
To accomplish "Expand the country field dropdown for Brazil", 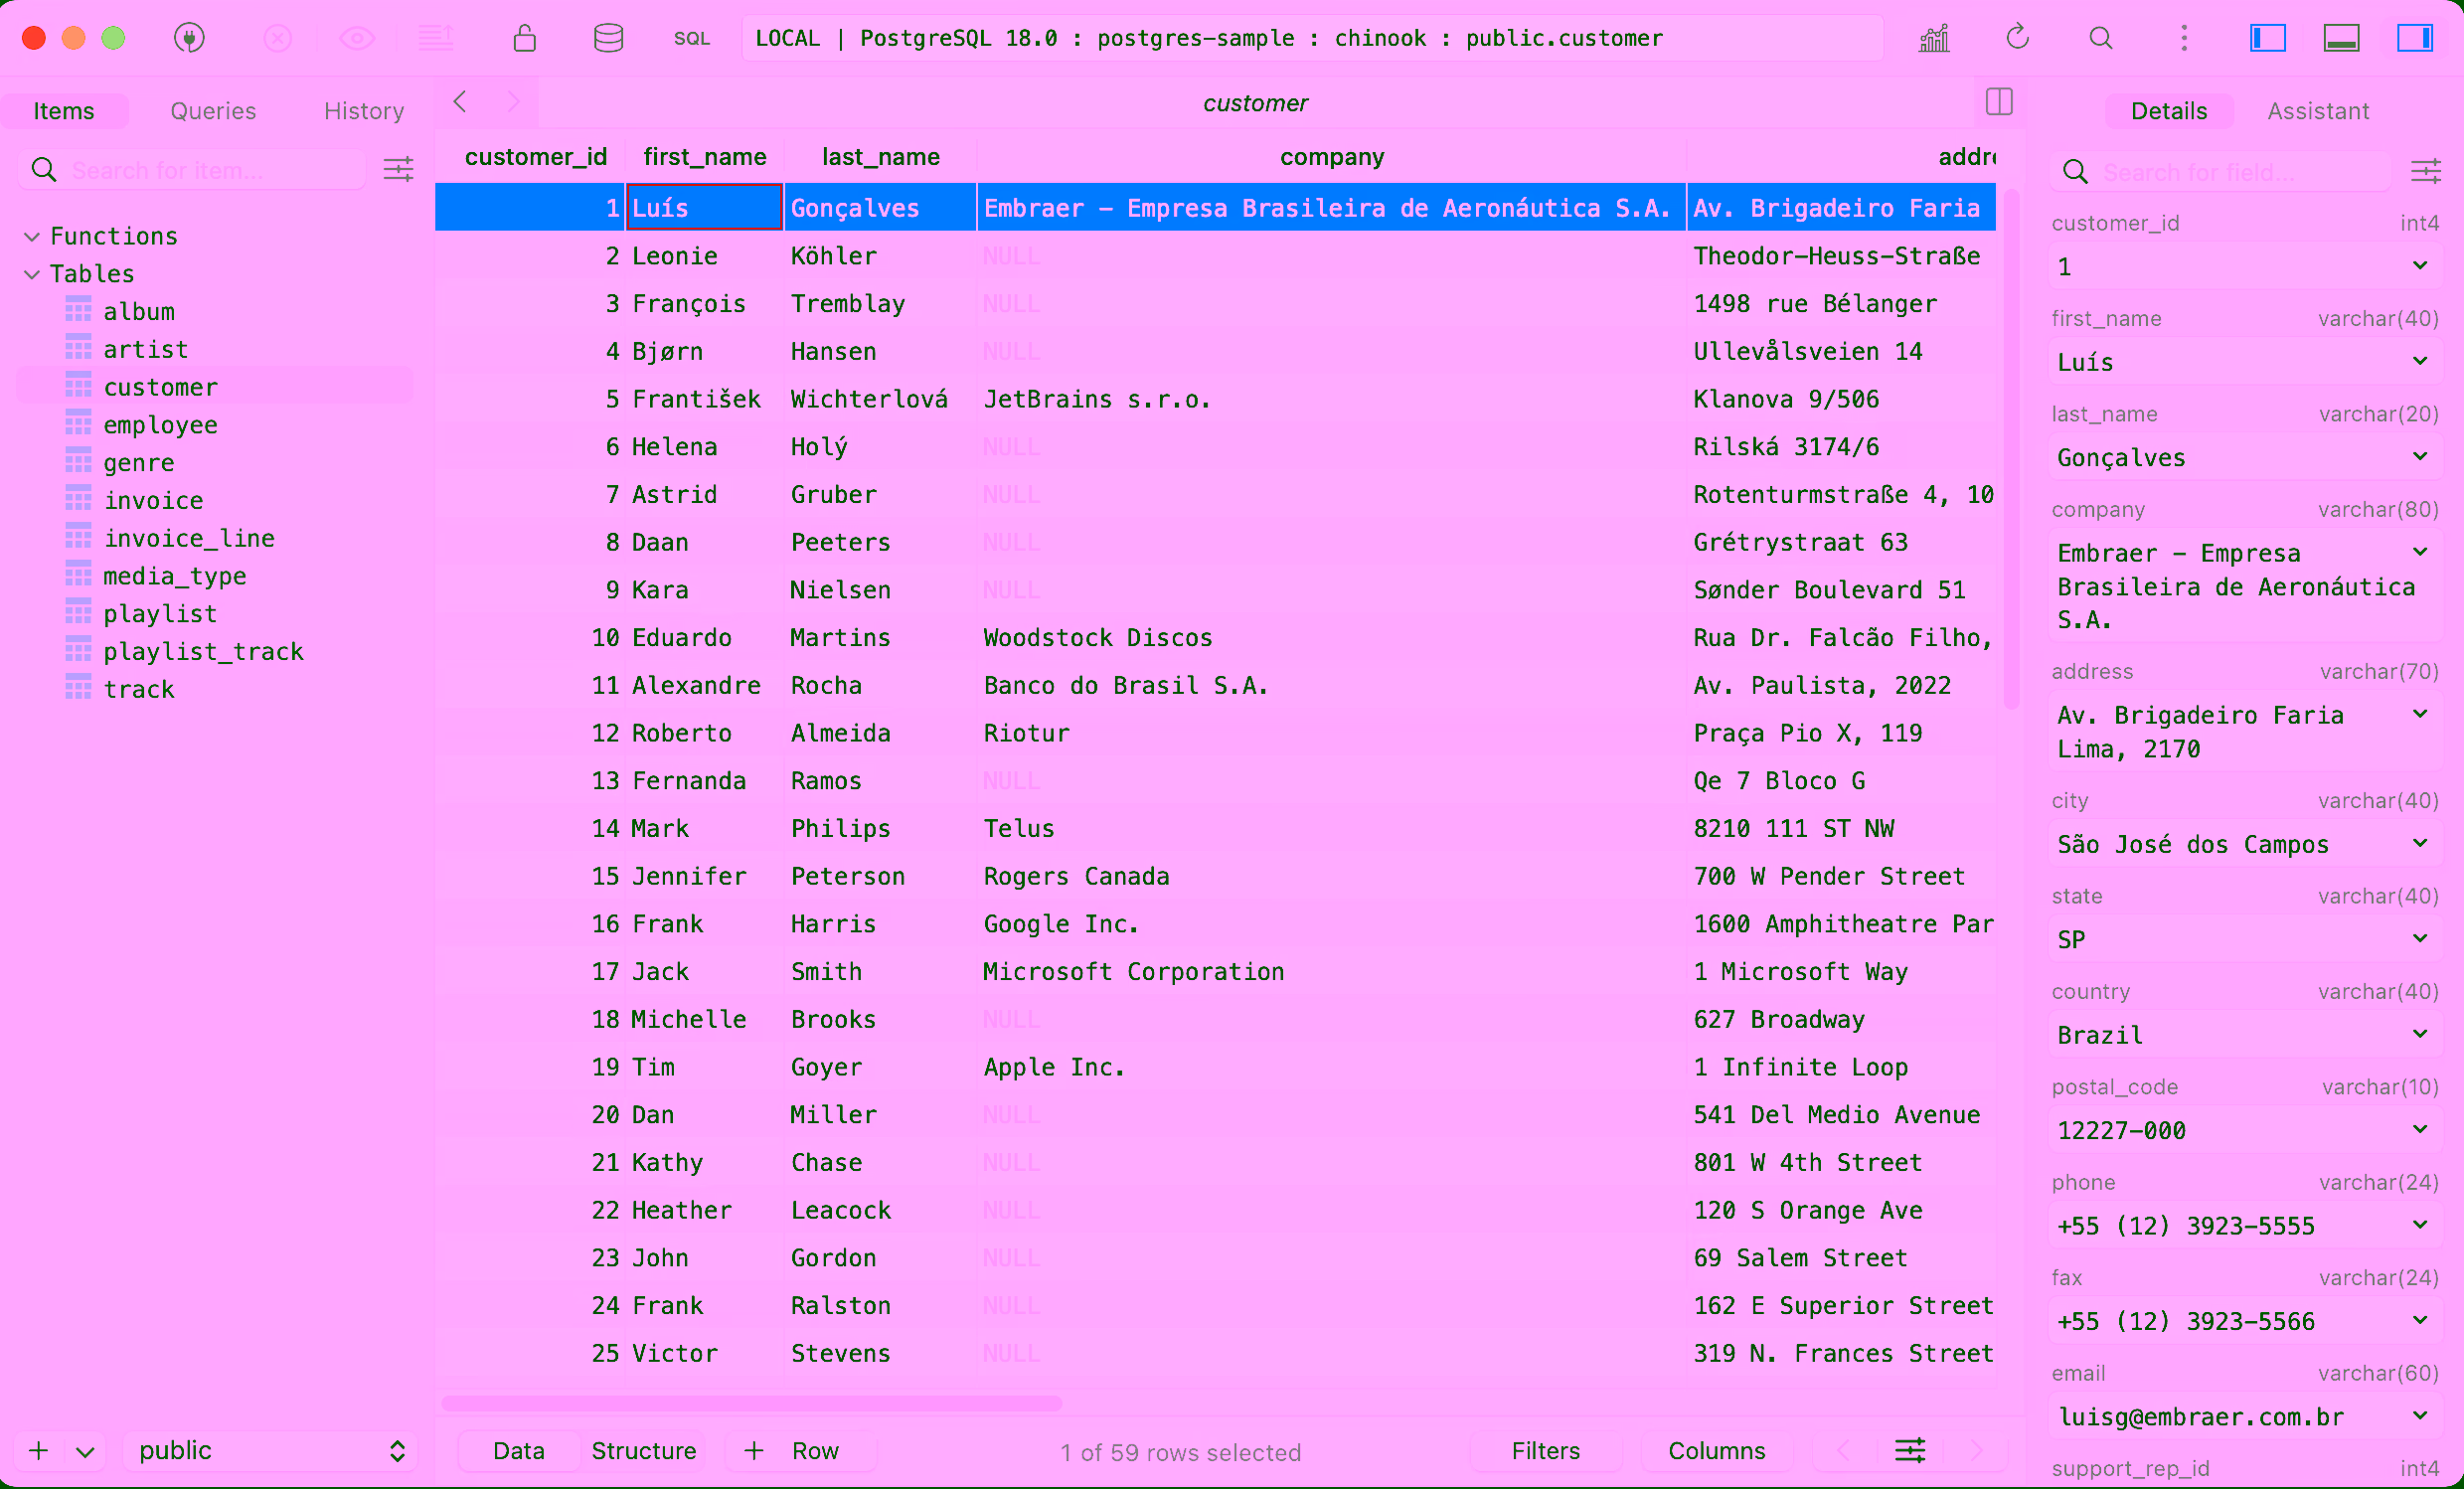I will [x=2418, y=1034].
